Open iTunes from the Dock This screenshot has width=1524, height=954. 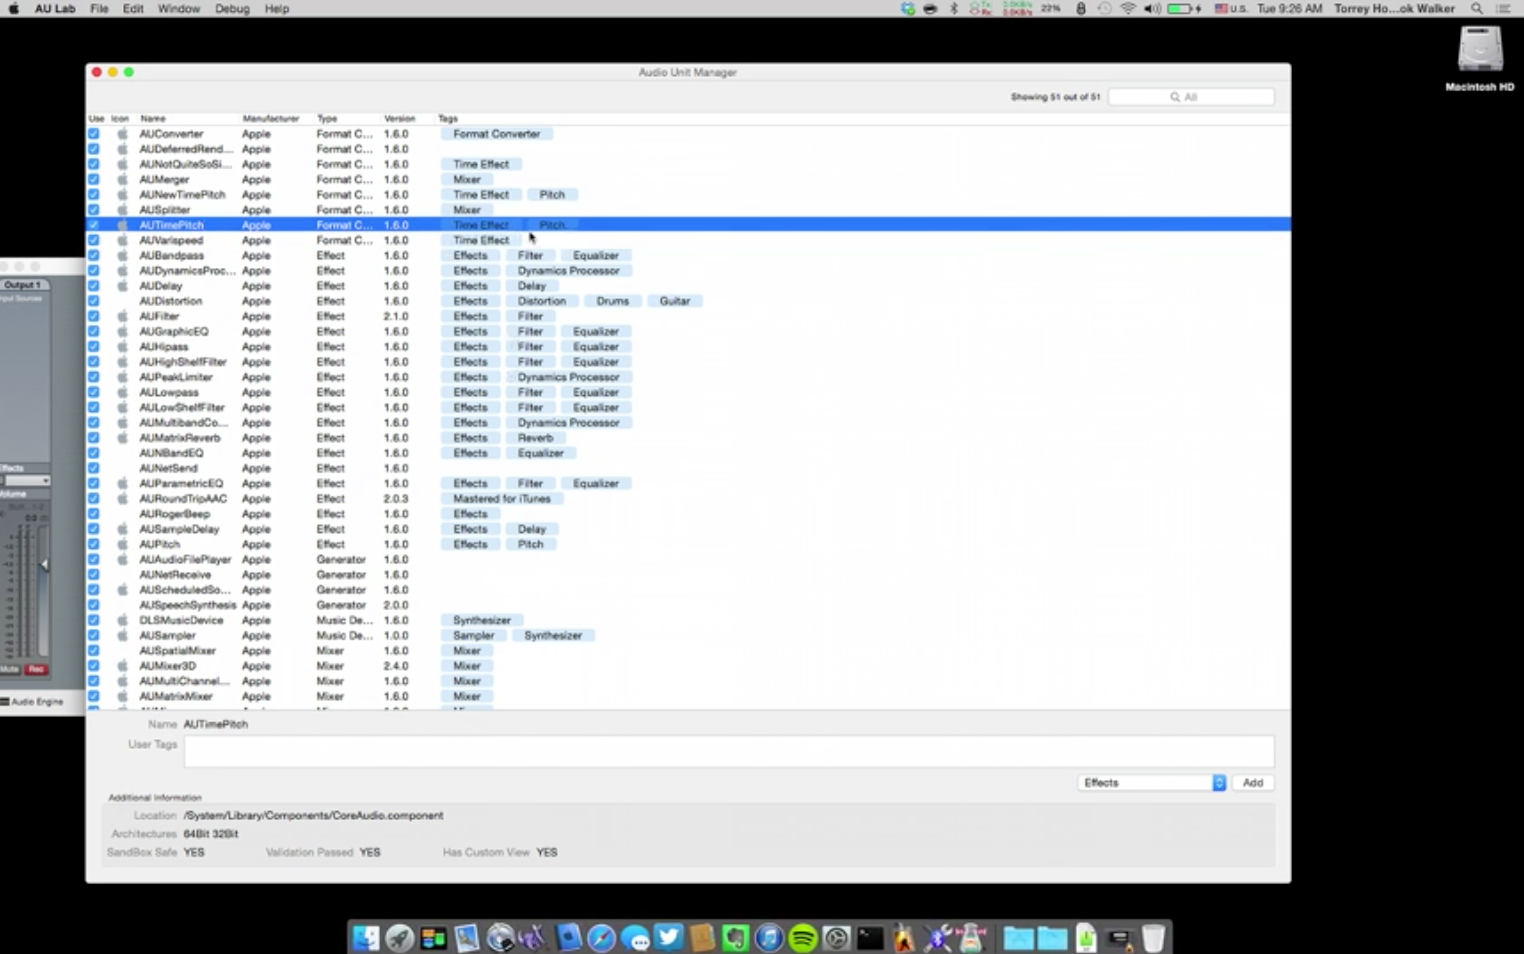pos(769,938)
